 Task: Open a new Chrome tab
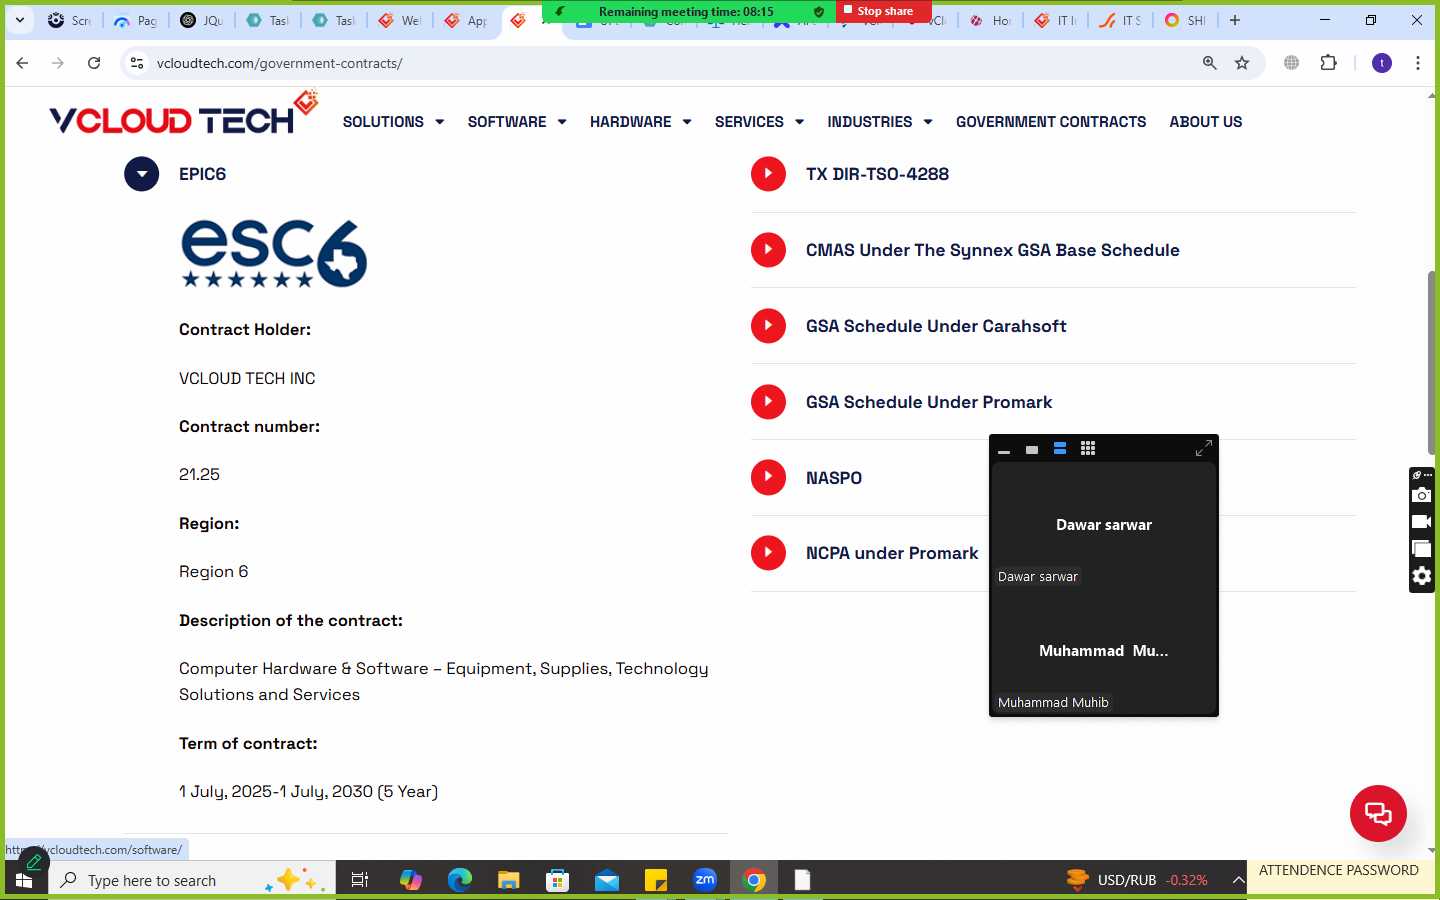pos(1235,20)
